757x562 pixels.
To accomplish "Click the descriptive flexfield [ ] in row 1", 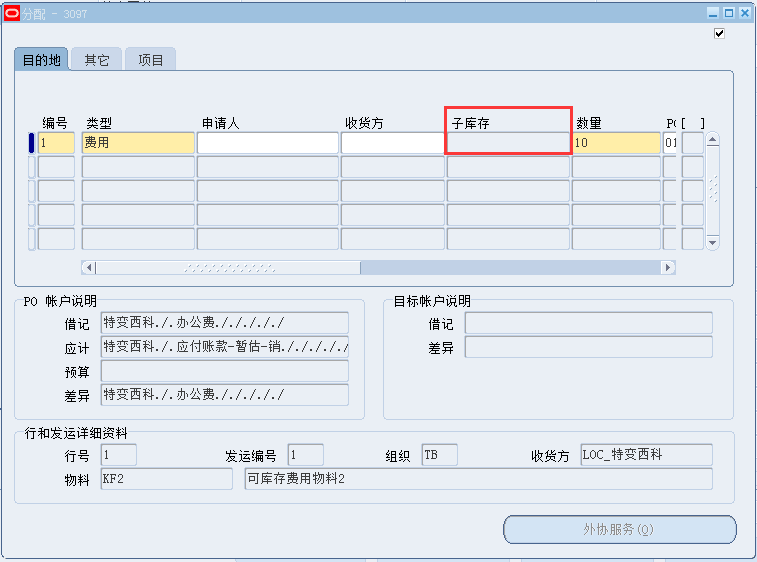I will pyautogui.click(x=692, y=142).
